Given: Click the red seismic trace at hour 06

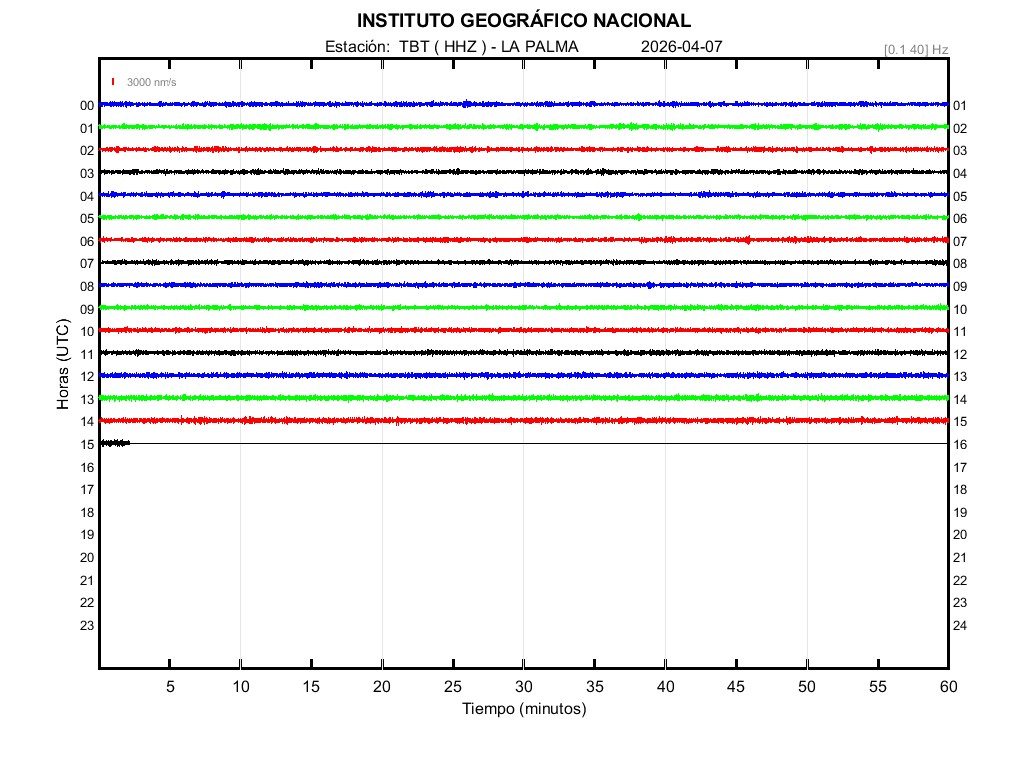Looking at the screenshot, I should tap(523, 240).
